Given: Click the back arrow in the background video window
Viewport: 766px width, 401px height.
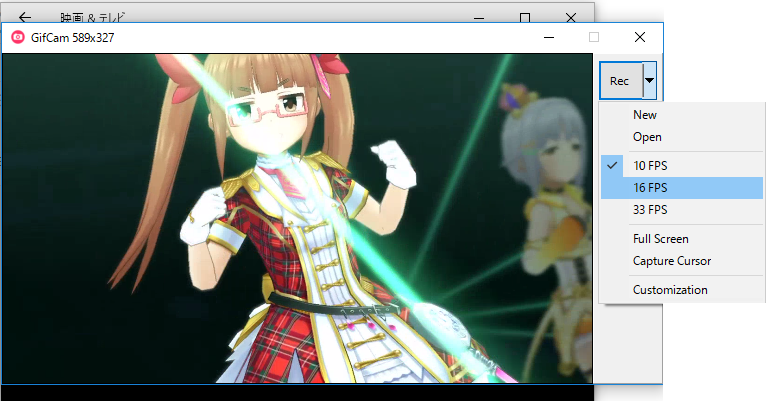Looking at the screenshot, I should tap(24, 18).
